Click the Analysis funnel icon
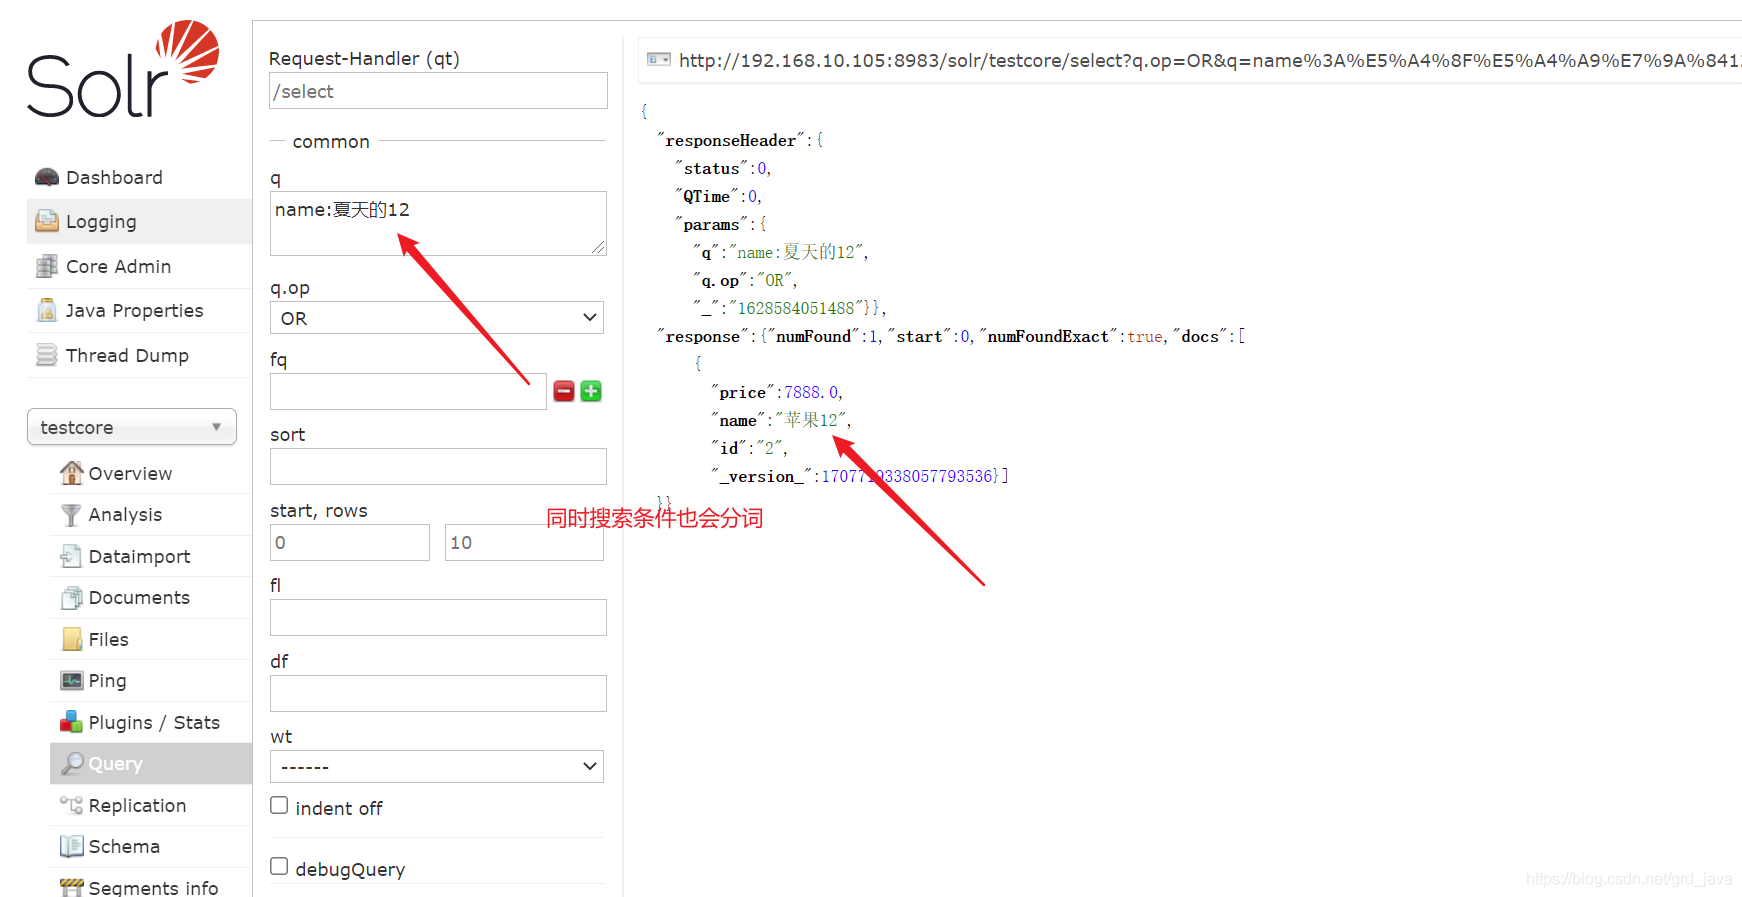The height and width of the screenshot is (897, 1742). tap(71, 515)
